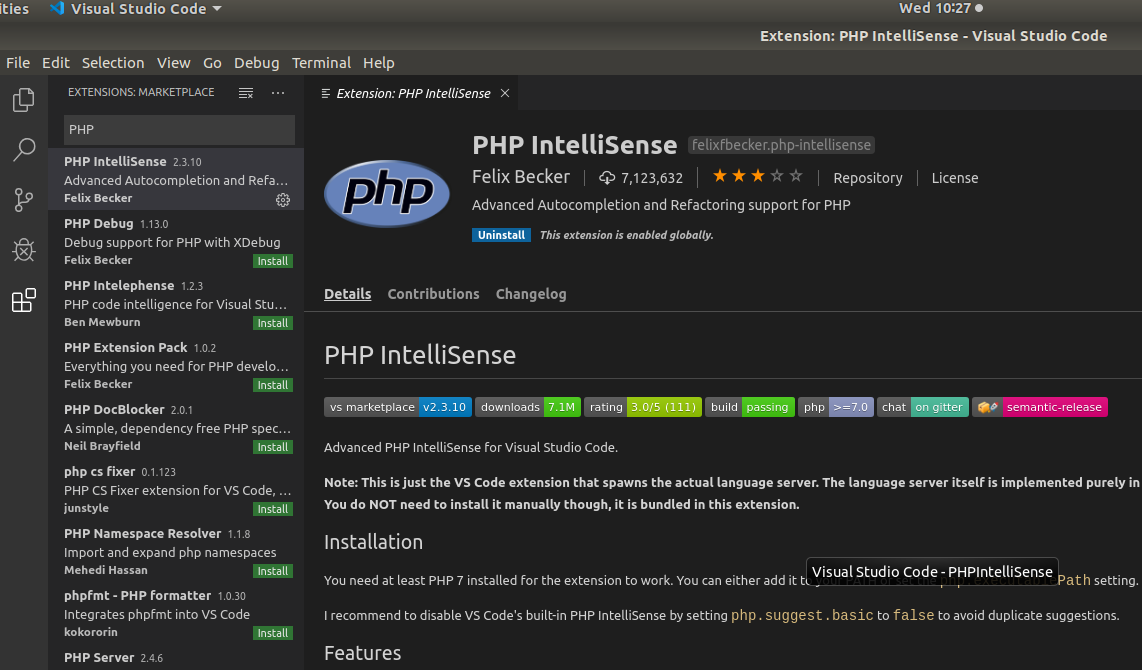This screenshot has height=670, width=1142.
Task: Click the extensions search field containing PHP
Action: (x=179, y=130)
